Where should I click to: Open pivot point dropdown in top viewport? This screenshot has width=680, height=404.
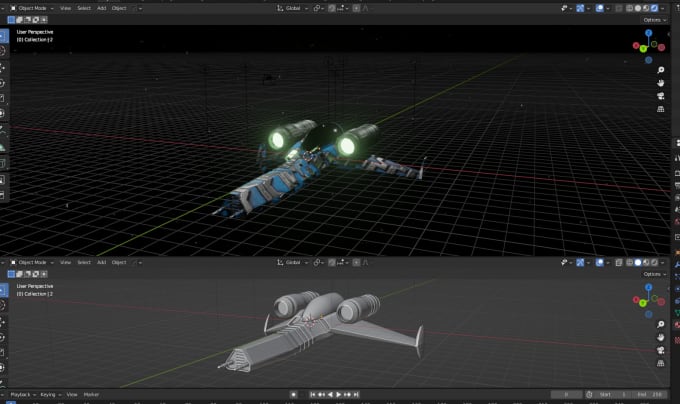click(x=319, y=8)
